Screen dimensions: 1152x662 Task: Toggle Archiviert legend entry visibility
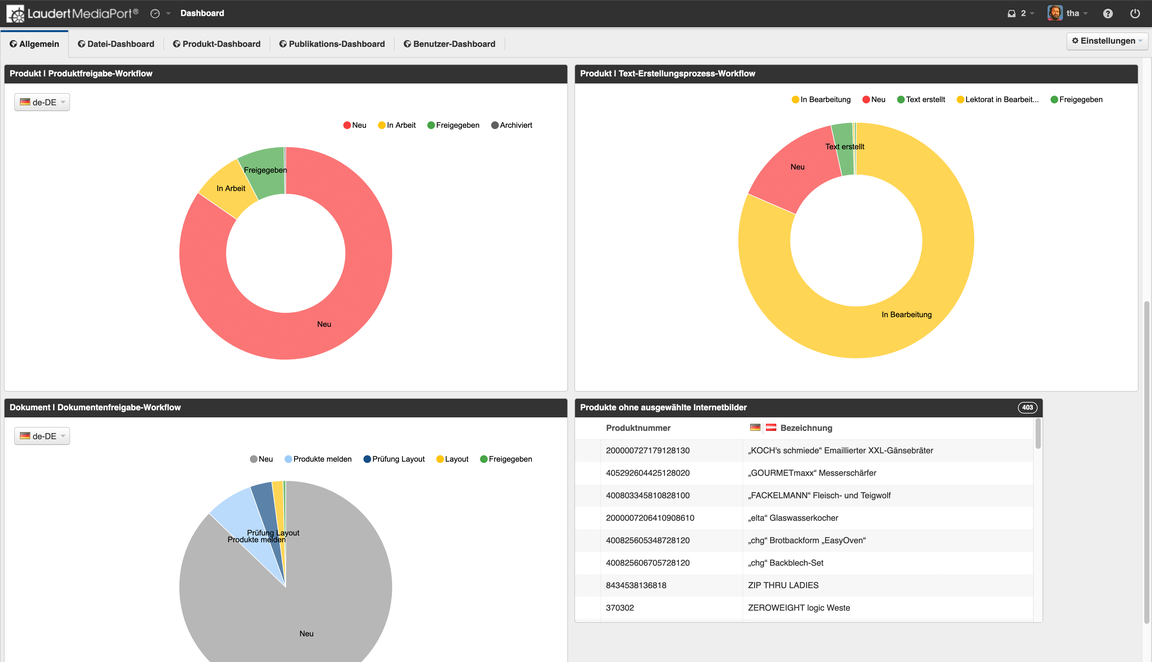[x=511, y=126]
